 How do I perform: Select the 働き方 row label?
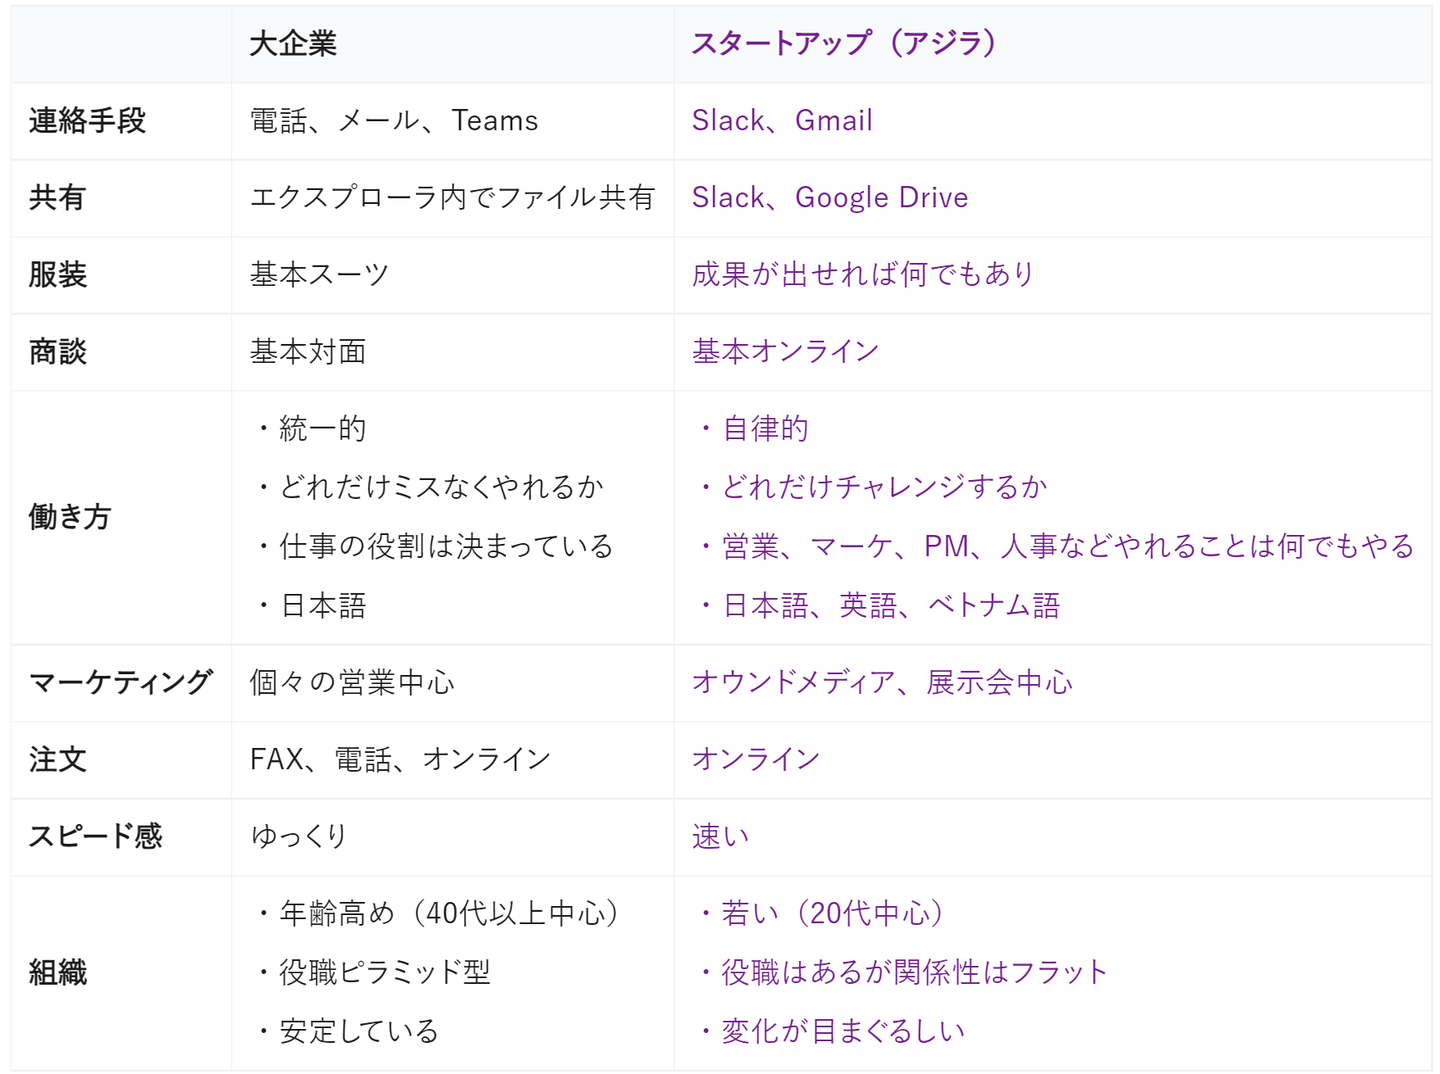click(x=70, y=517)
